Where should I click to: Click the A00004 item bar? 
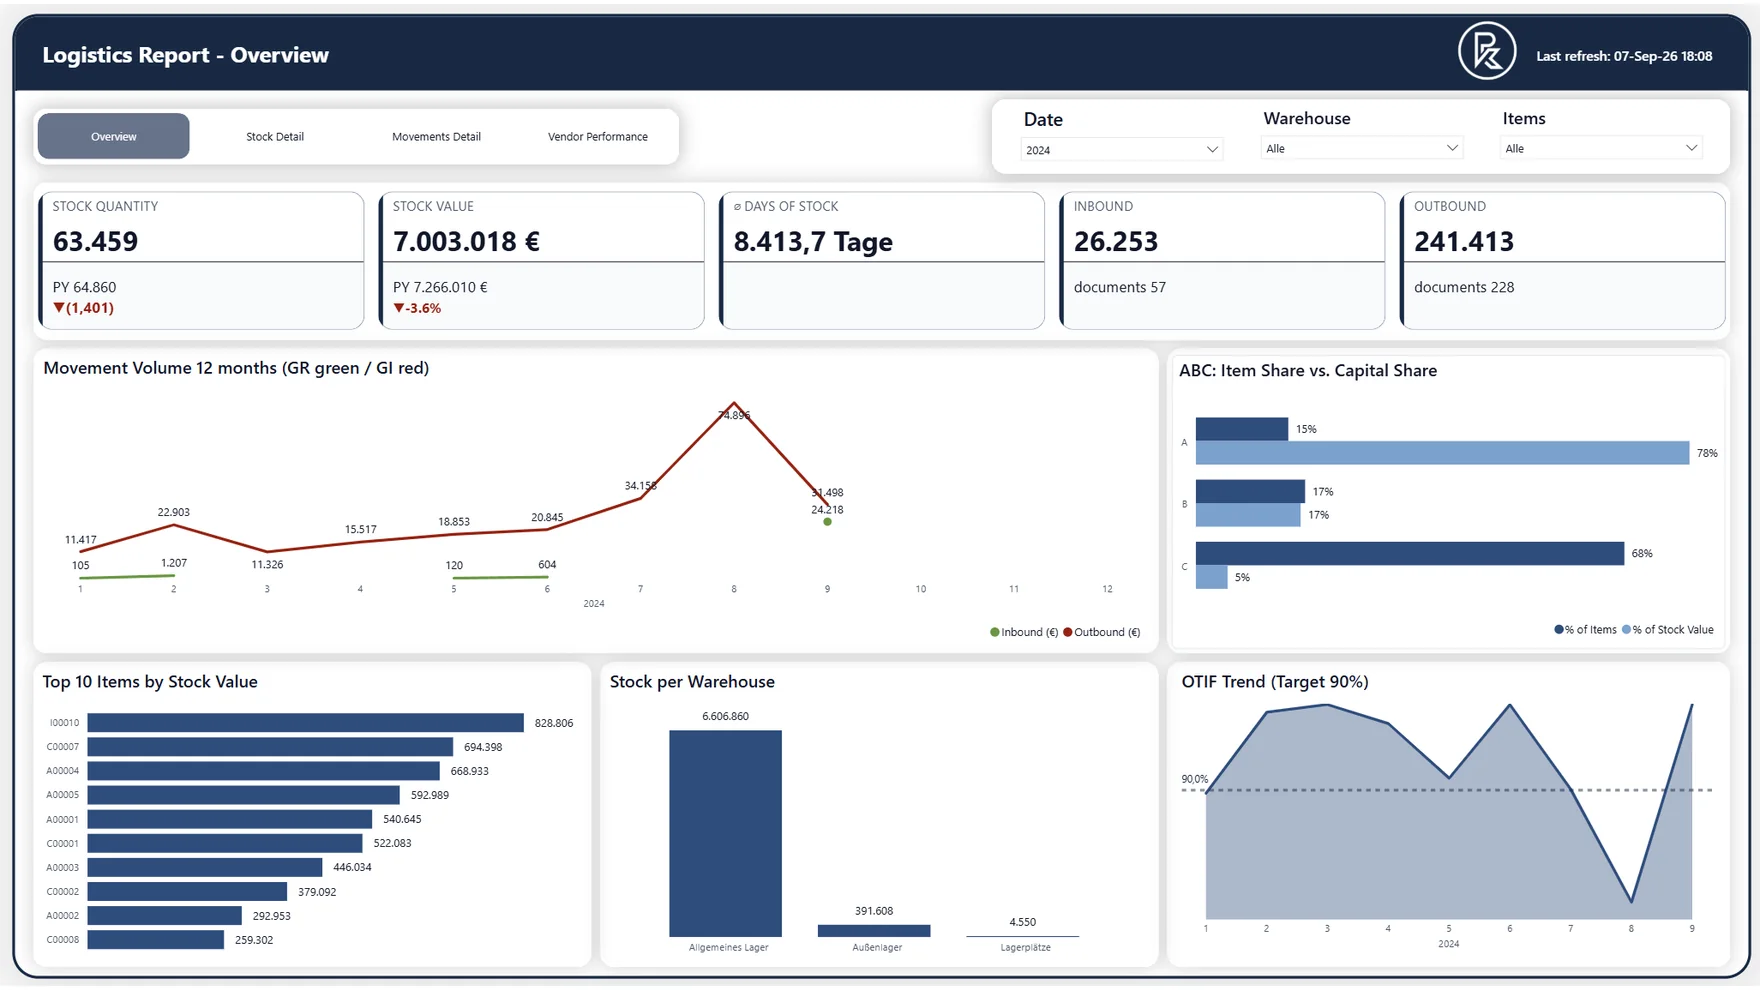(264, 771)
